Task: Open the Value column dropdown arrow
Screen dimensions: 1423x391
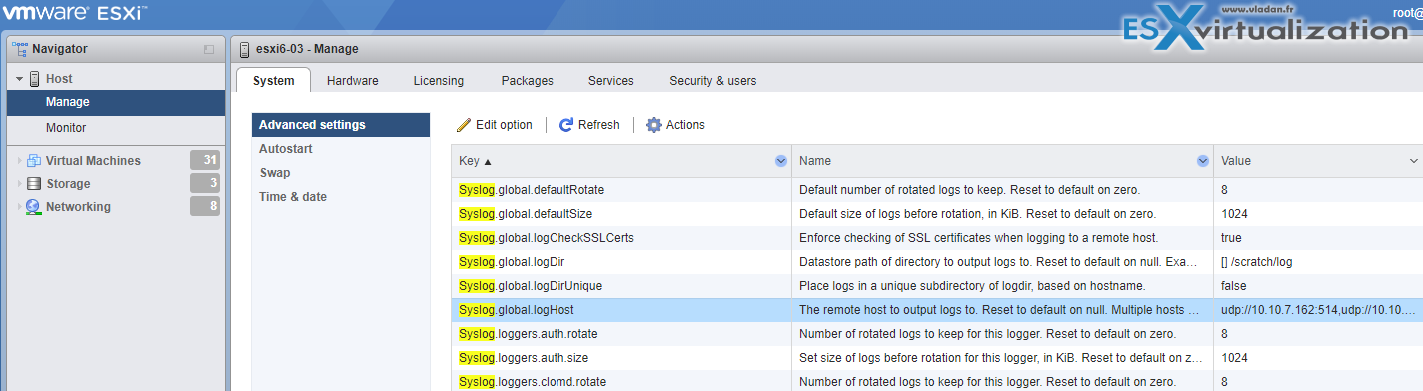Action: [x=1414, y=161]
